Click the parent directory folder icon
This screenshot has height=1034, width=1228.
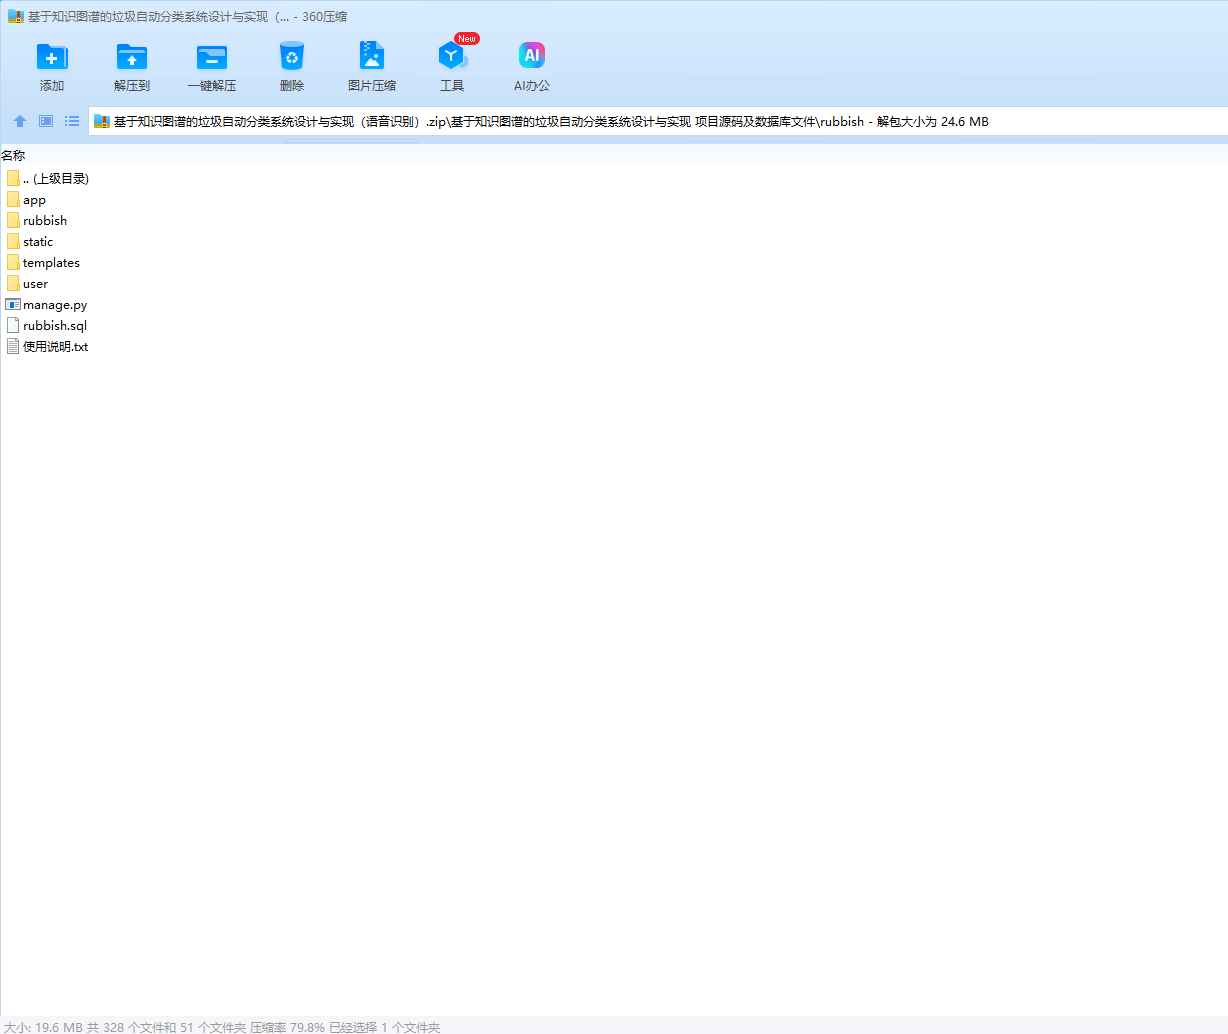click(x=13, y=178)
